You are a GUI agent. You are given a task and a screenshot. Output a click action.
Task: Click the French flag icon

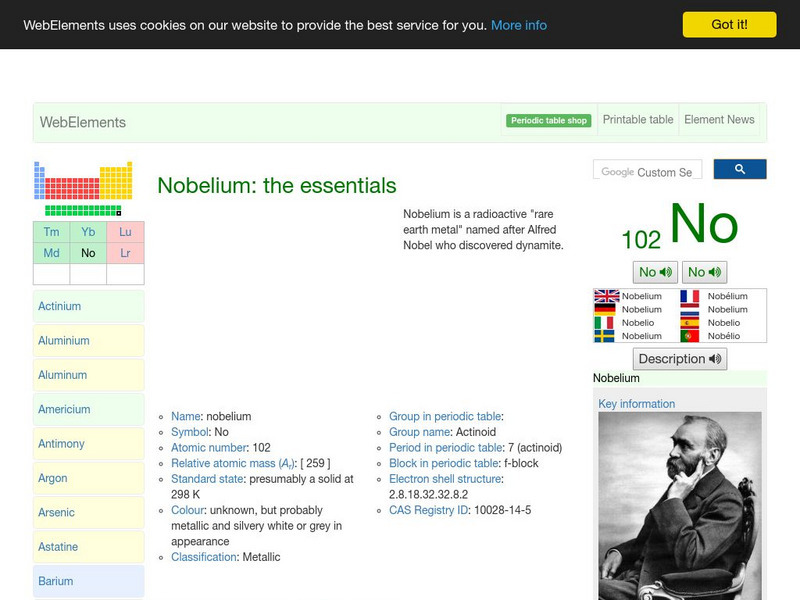point(690,296)
